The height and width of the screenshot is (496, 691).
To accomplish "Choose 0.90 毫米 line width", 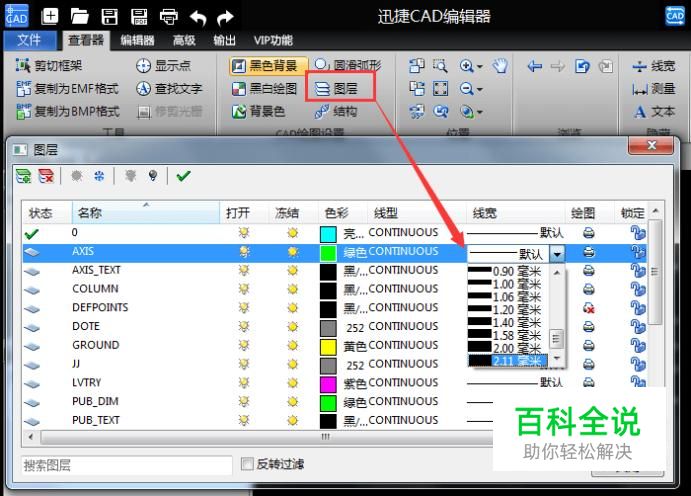I will tap(507, 271).
